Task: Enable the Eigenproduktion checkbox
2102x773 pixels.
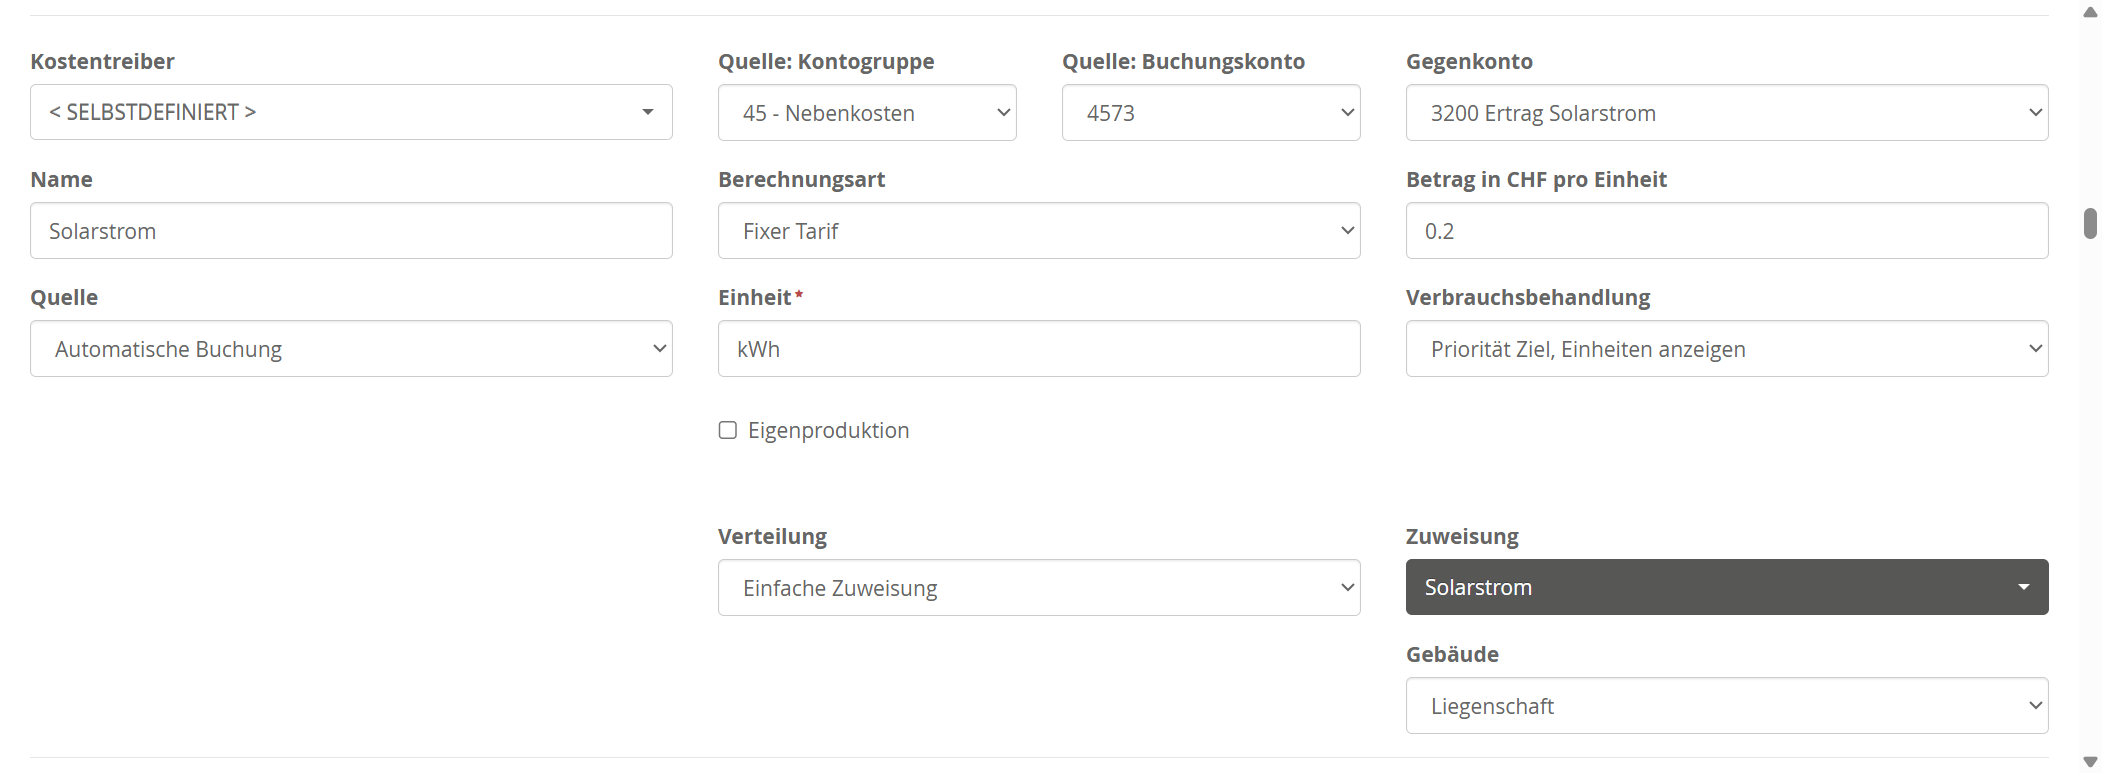Action: pos(728,430)
